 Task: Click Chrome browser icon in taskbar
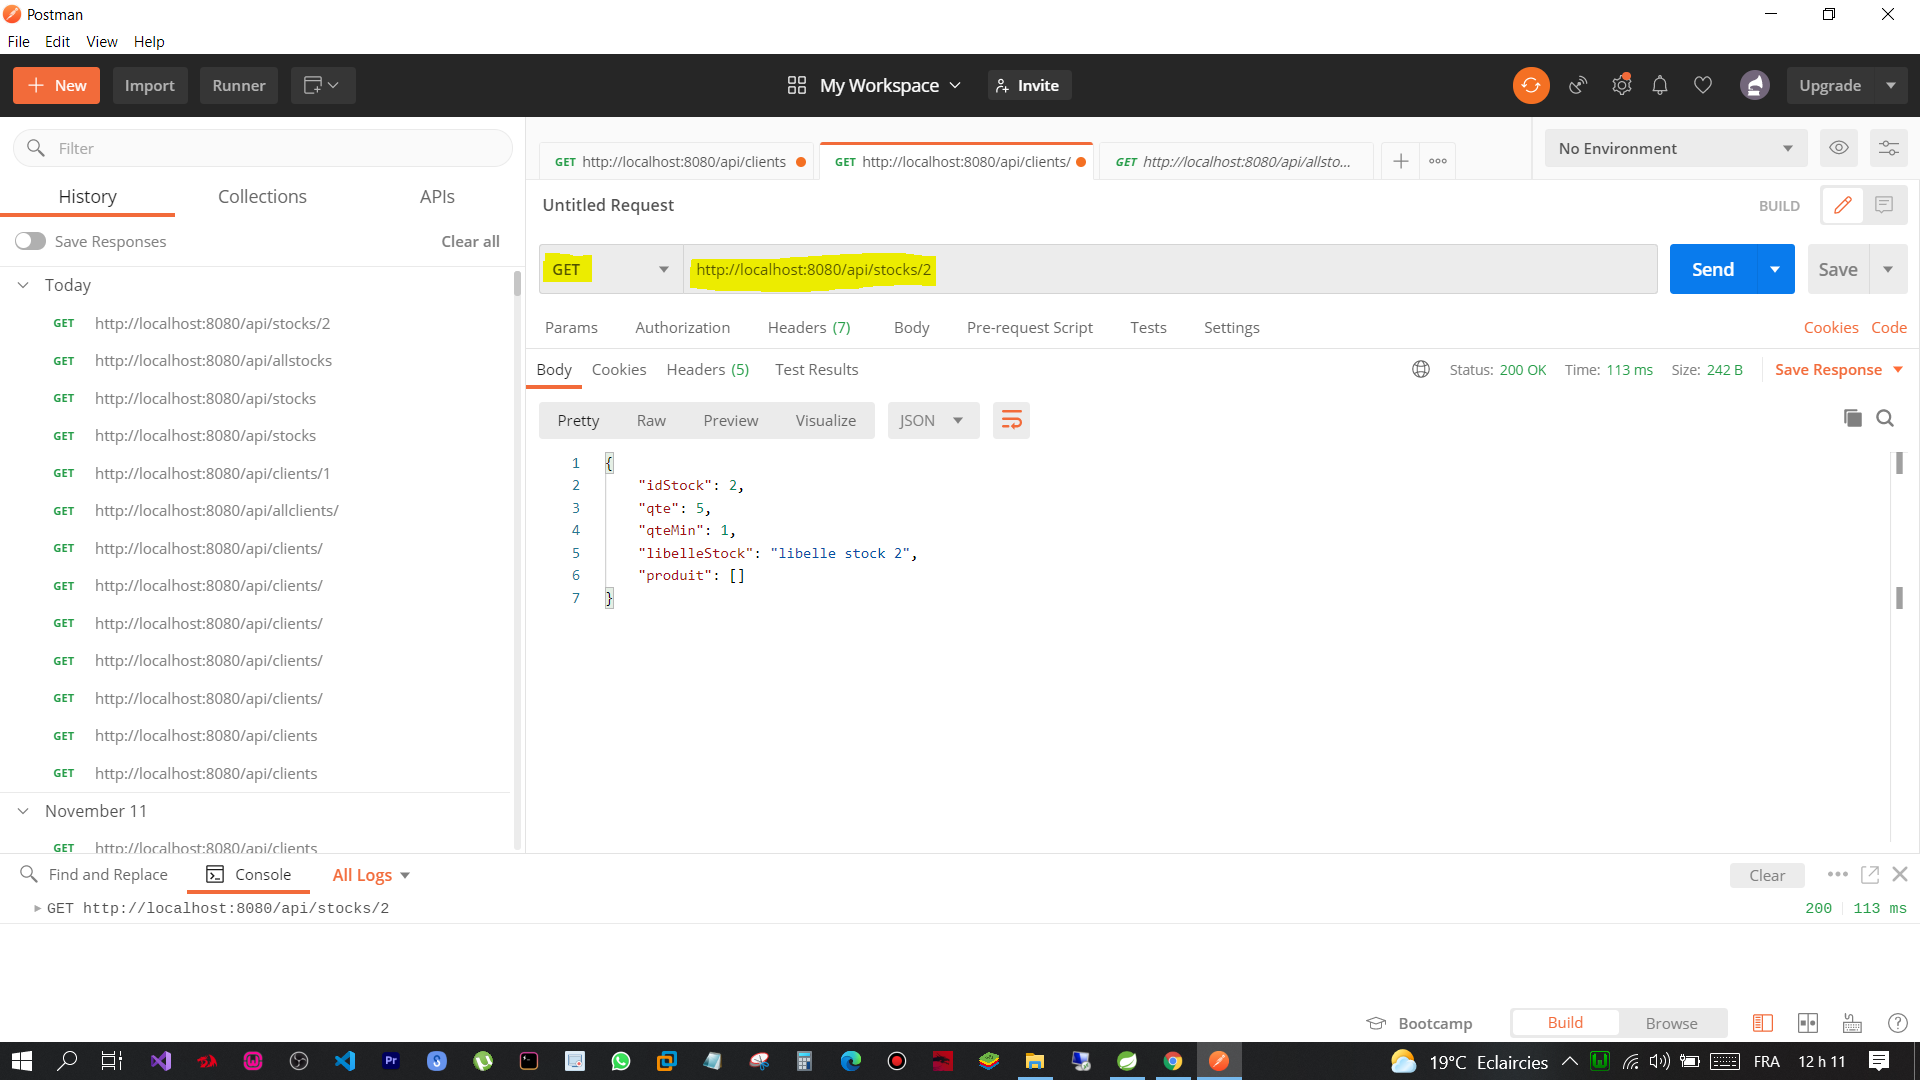[1172, 1060]
